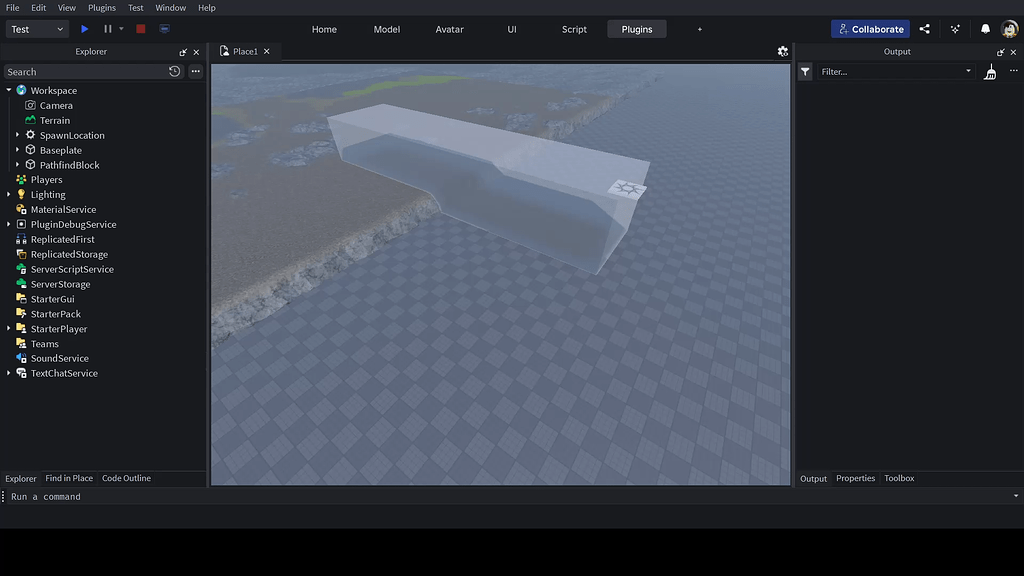This screenshot has height=576, width=1024.
Task: Select Terrain in Explorer
Action: pos(55,121)
